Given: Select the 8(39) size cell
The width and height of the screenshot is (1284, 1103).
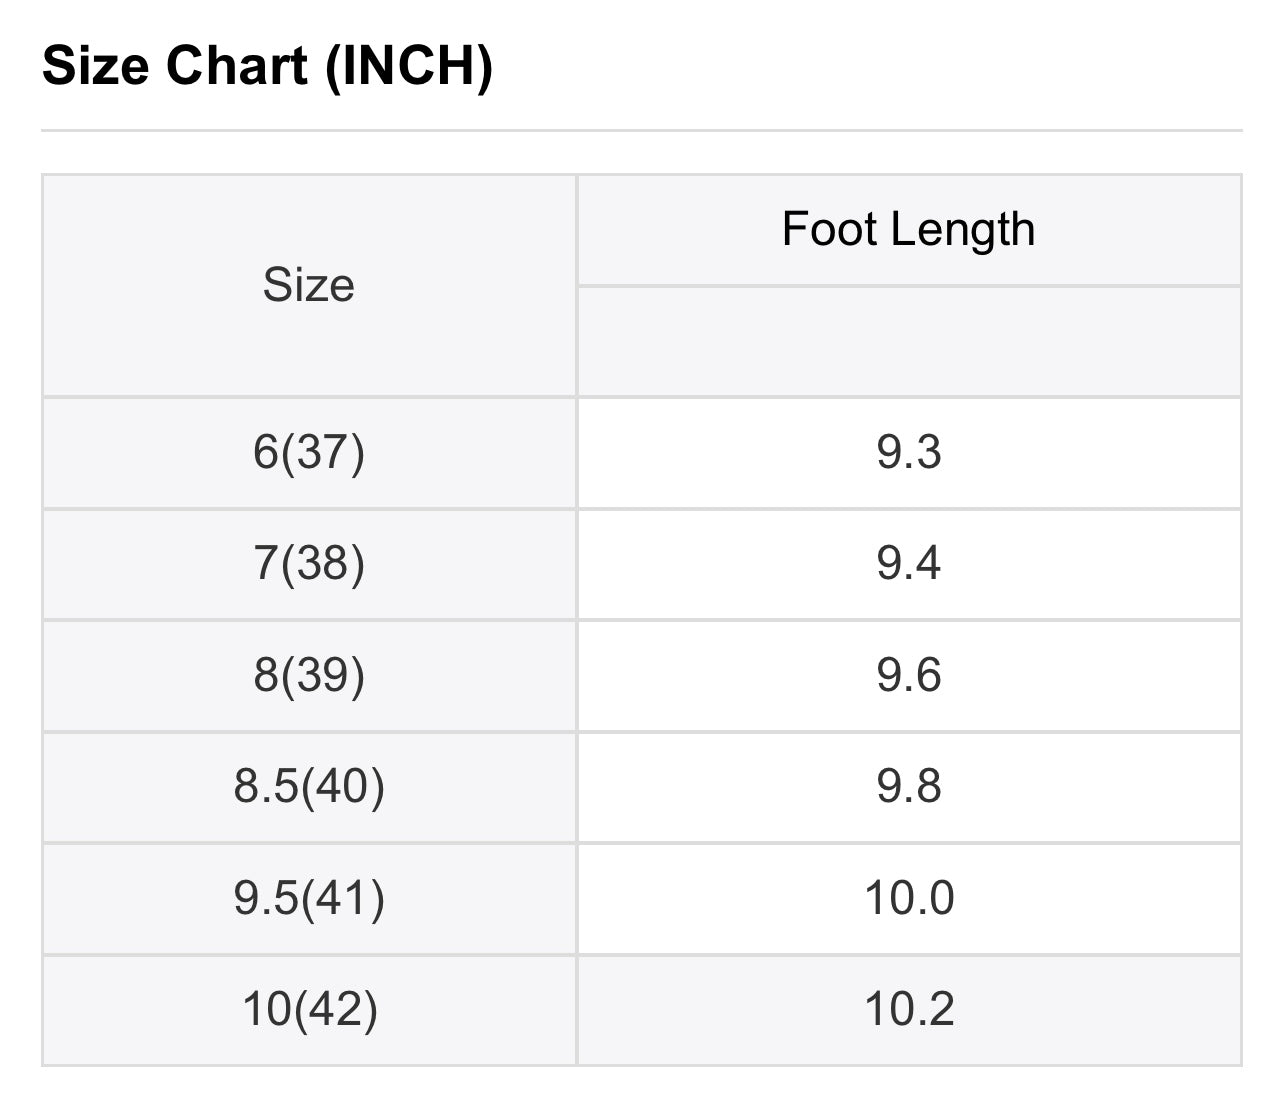Looking at the screenshot, I should 308,675.
